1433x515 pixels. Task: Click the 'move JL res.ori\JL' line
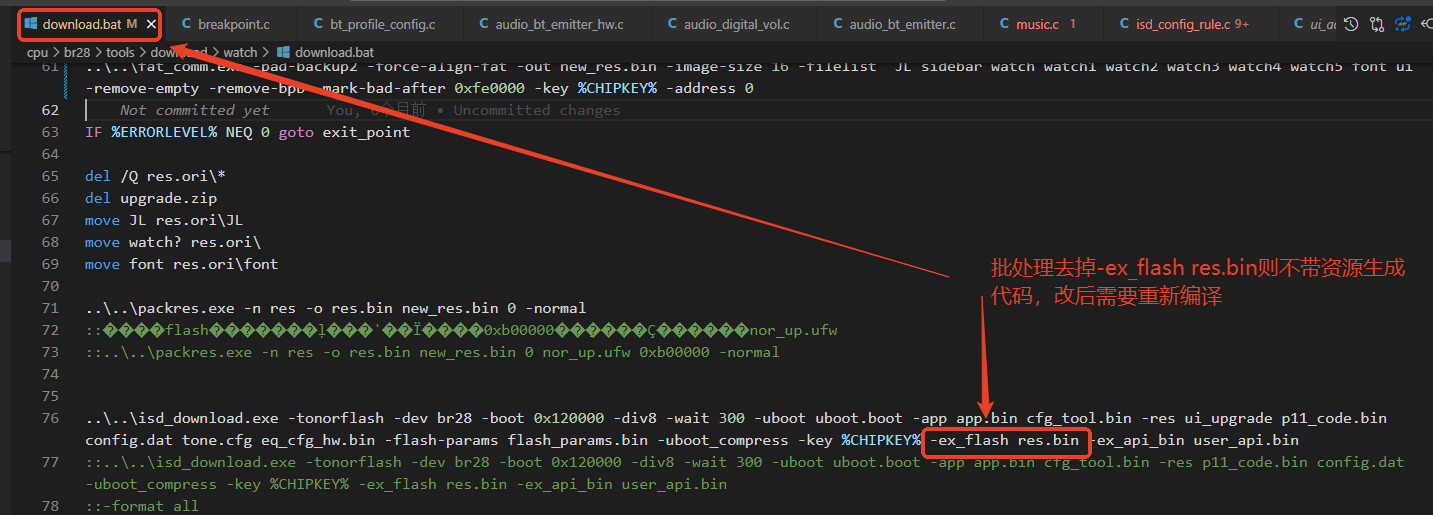(x=164, y=220)
